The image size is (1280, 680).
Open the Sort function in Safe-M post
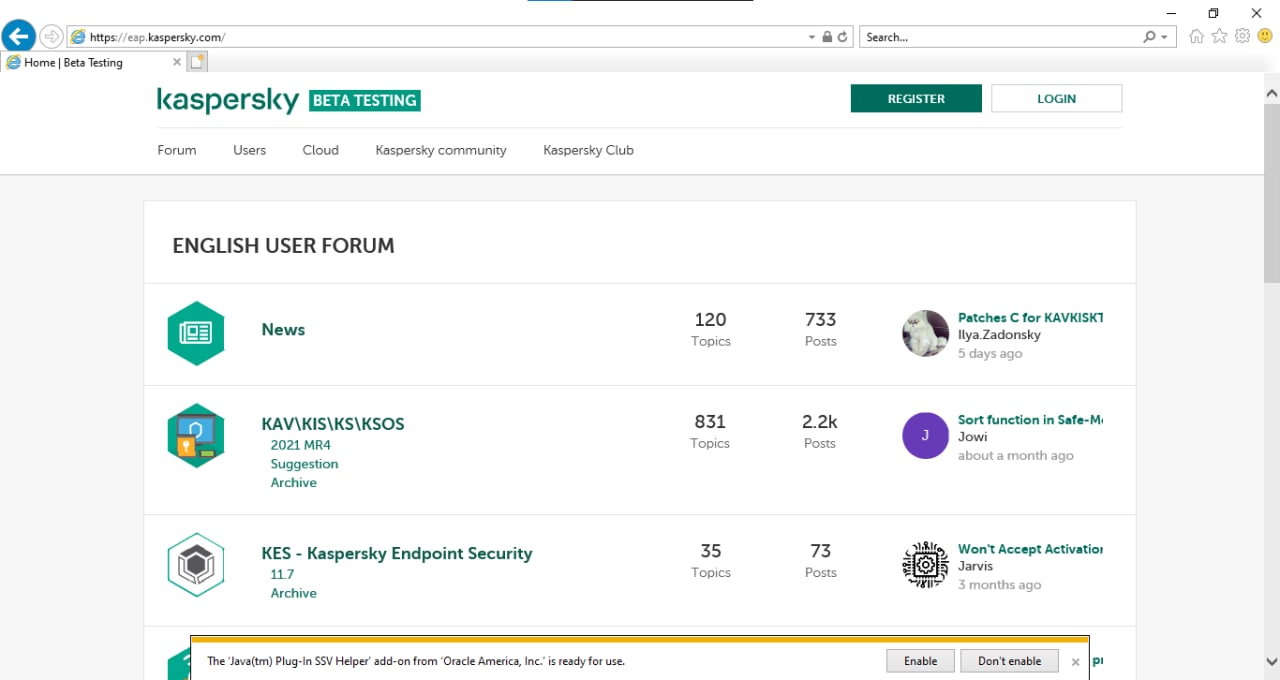(x=1030, y=419)
